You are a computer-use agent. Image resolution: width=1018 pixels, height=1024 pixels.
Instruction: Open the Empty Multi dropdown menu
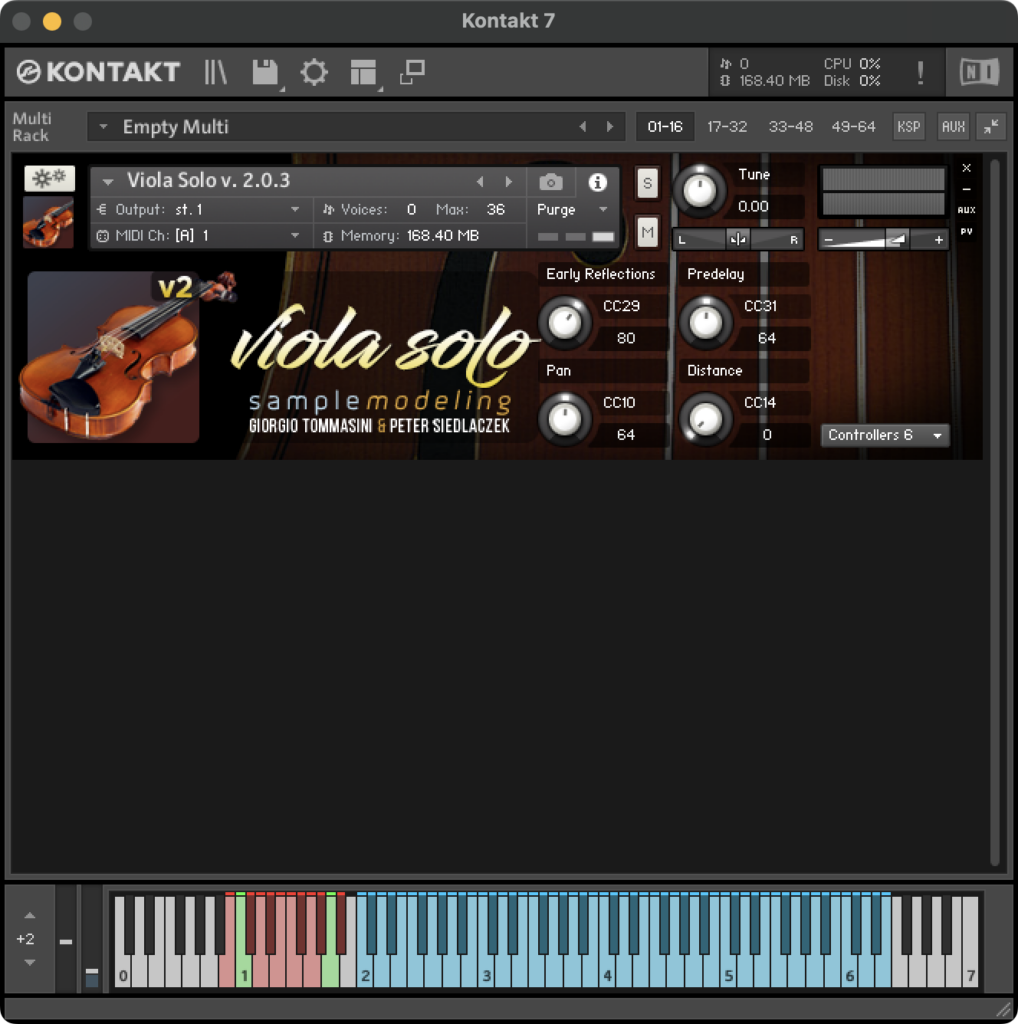pos(103,127)
